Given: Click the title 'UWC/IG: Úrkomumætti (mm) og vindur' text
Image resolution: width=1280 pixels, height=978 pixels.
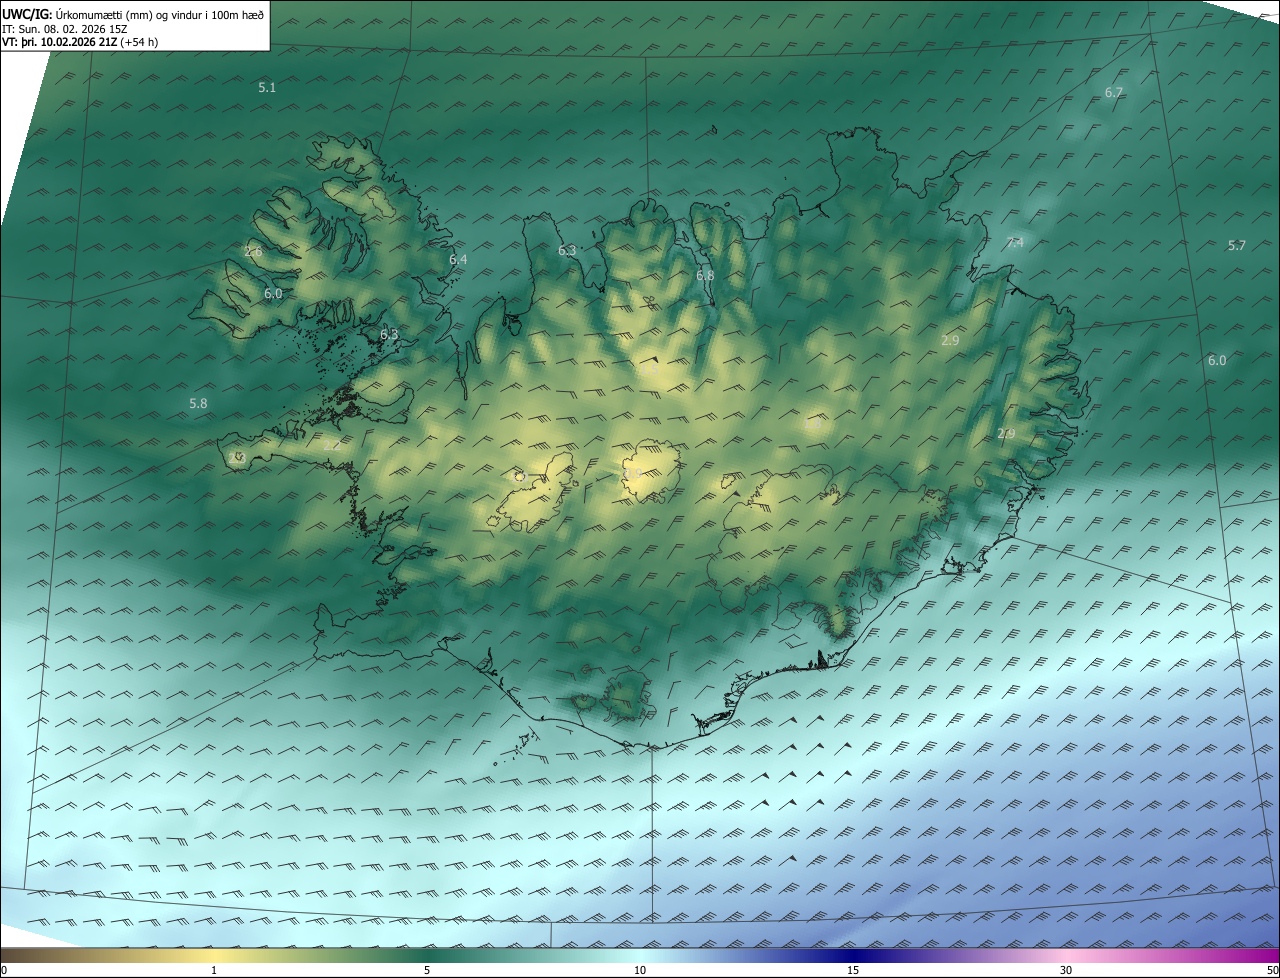Looking at the screenshot, I should pyautogui.click(x=133, y=14).
